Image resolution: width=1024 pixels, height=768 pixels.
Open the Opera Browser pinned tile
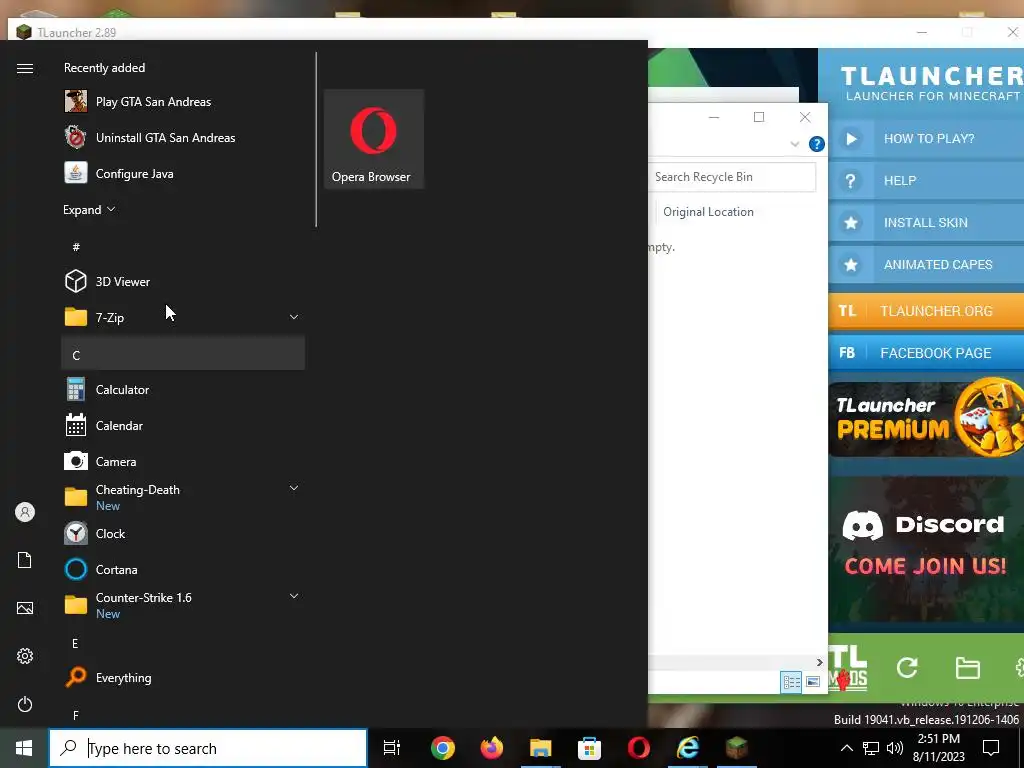[374, 139]
